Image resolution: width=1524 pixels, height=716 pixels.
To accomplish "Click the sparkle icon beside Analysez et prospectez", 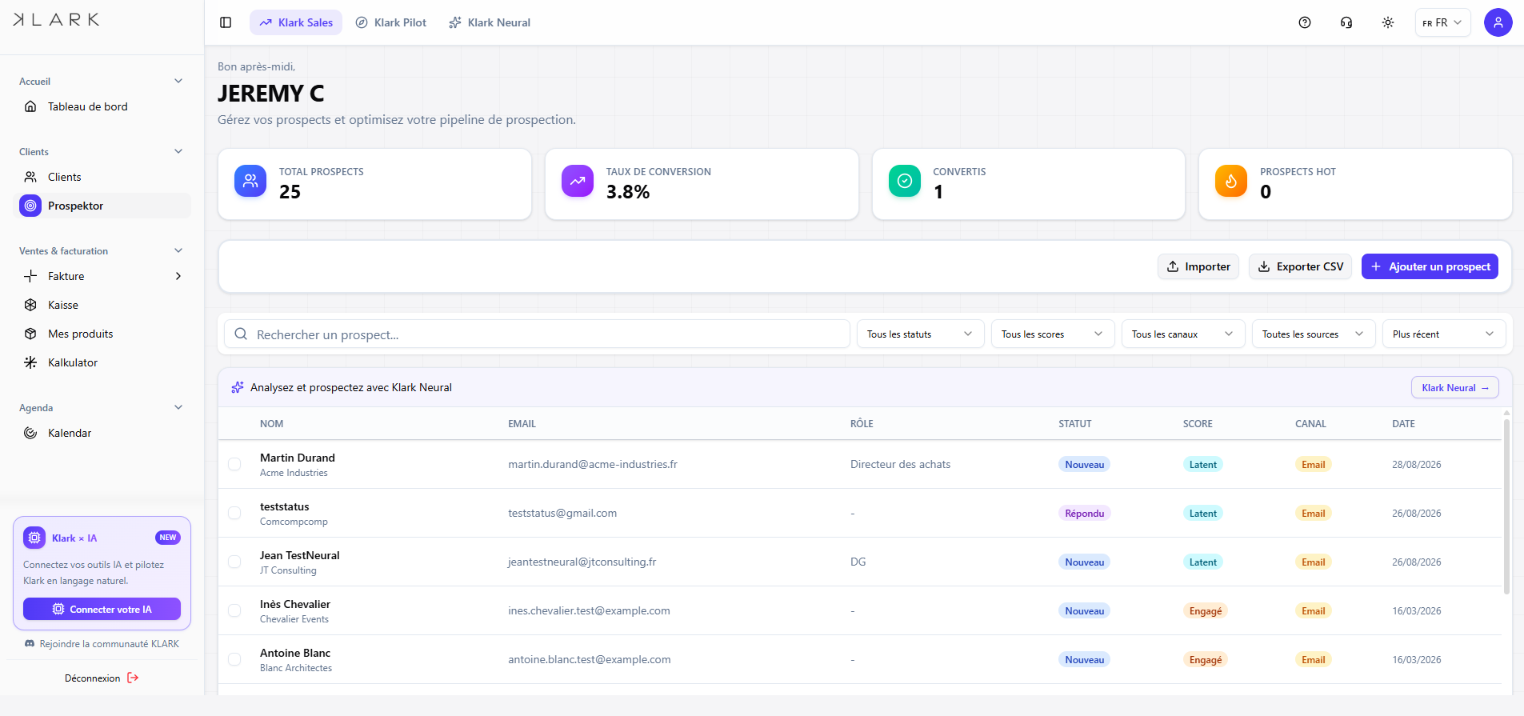I will pyautogui.click(x=237, y=387).
